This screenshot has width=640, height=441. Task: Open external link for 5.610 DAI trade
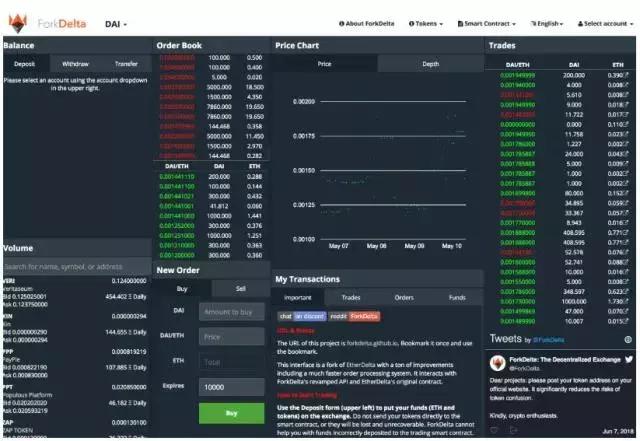pyautogui.click(x=626, y=95)
